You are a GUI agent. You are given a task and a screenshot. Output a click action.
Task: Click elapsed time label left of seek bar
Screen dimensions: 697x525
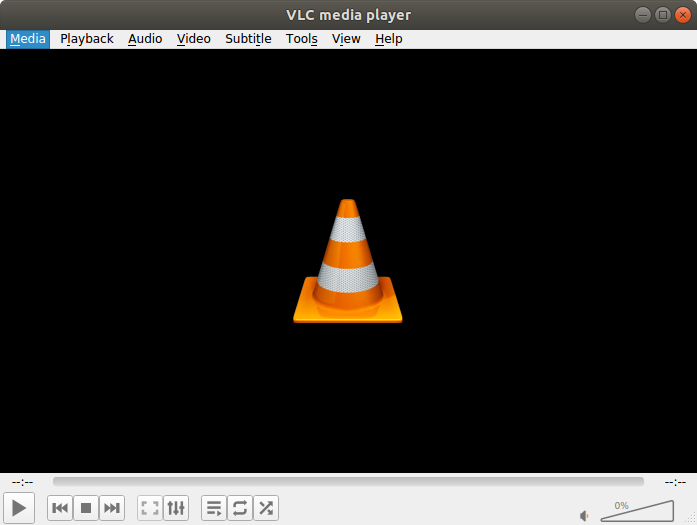pyautogui.click(x=22, y=482)
